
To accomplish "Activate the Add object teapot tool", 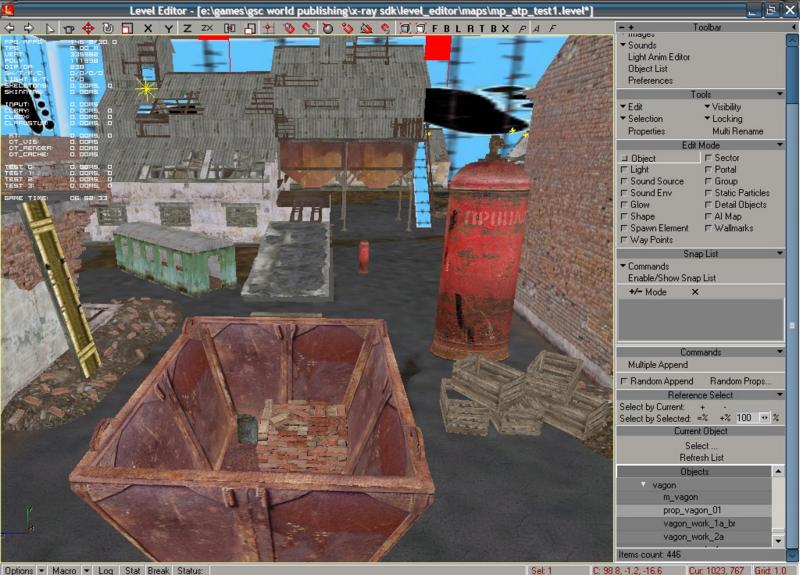I will pyautogui.click(x=68, y=29).
